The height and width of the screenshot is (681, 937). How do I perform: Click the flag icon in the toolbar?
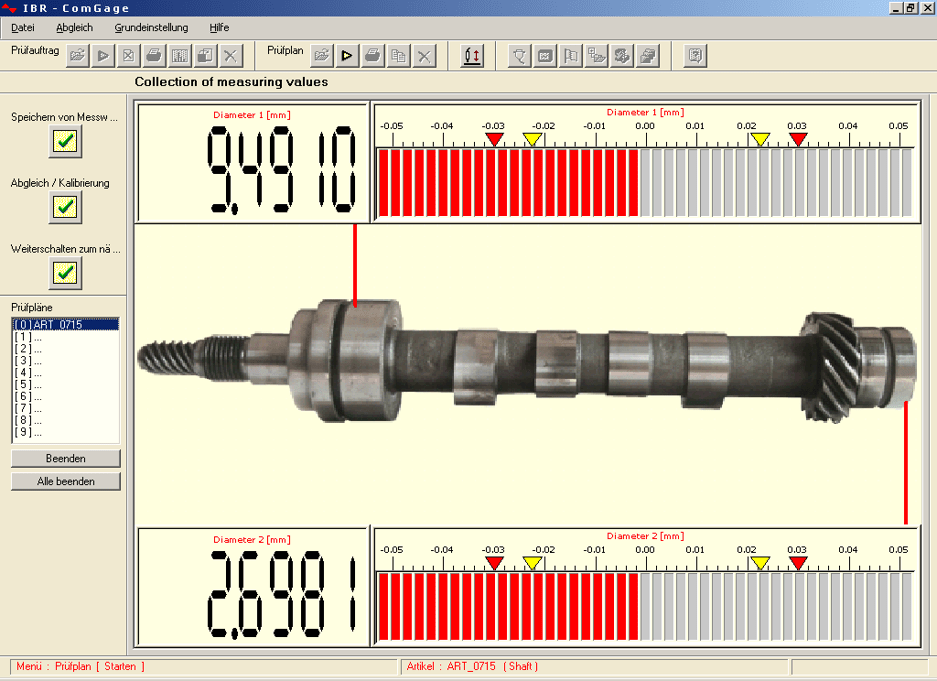(571, 56)
